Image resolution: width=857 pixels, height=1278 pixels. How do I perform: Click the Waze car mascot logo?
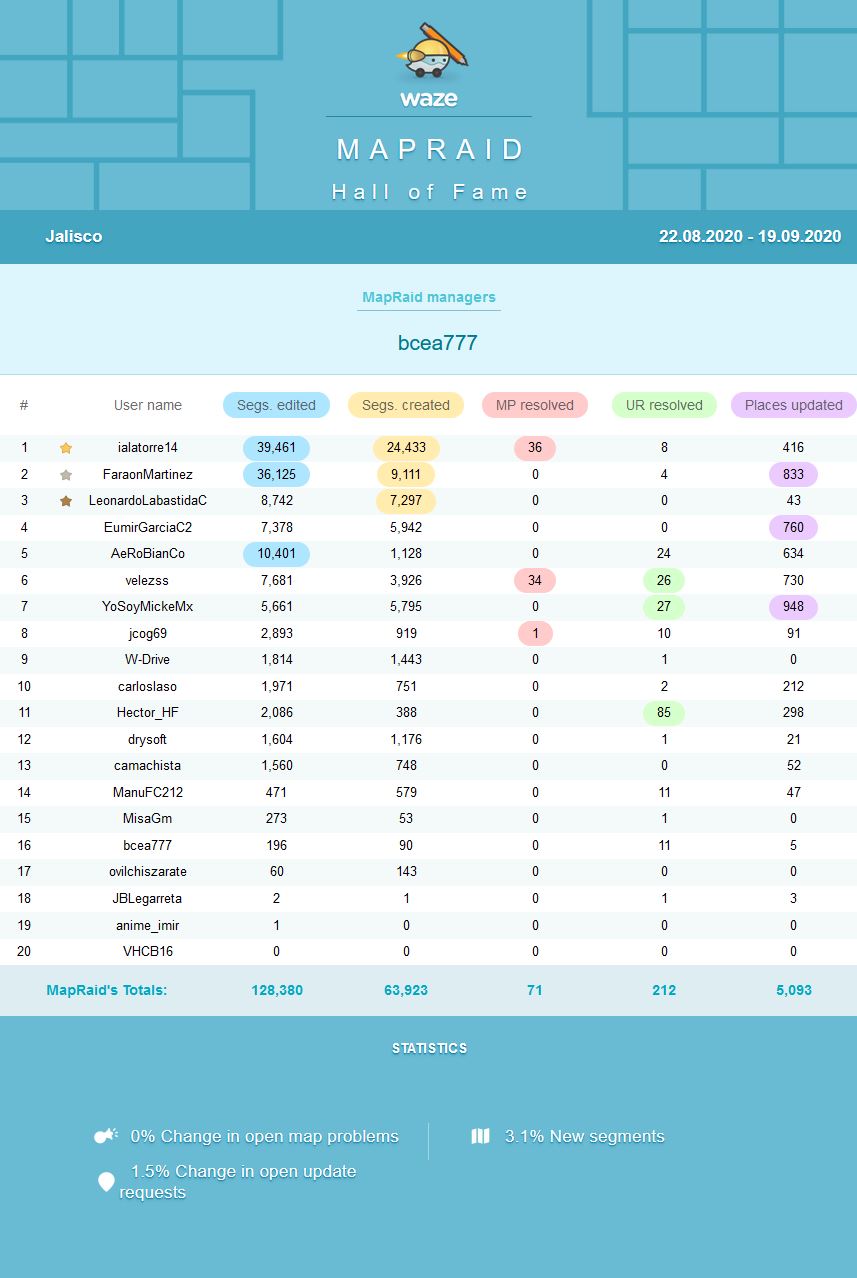pos(428,54)
